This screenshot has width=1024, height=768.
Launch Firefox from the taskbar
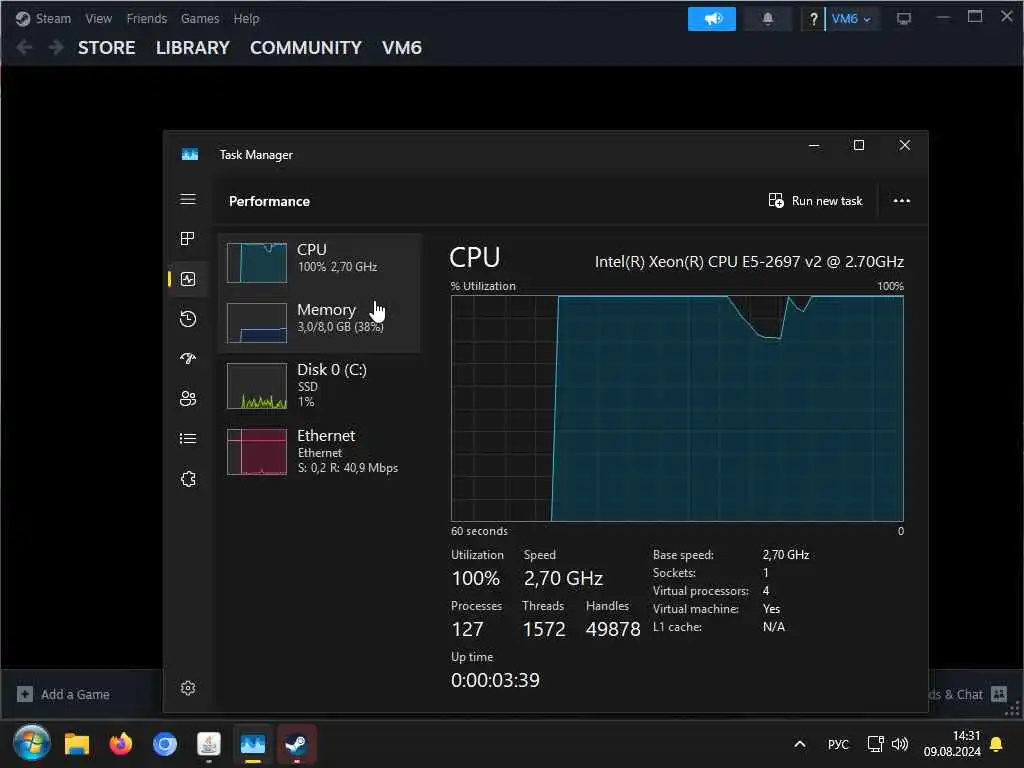tap(121, 744)
